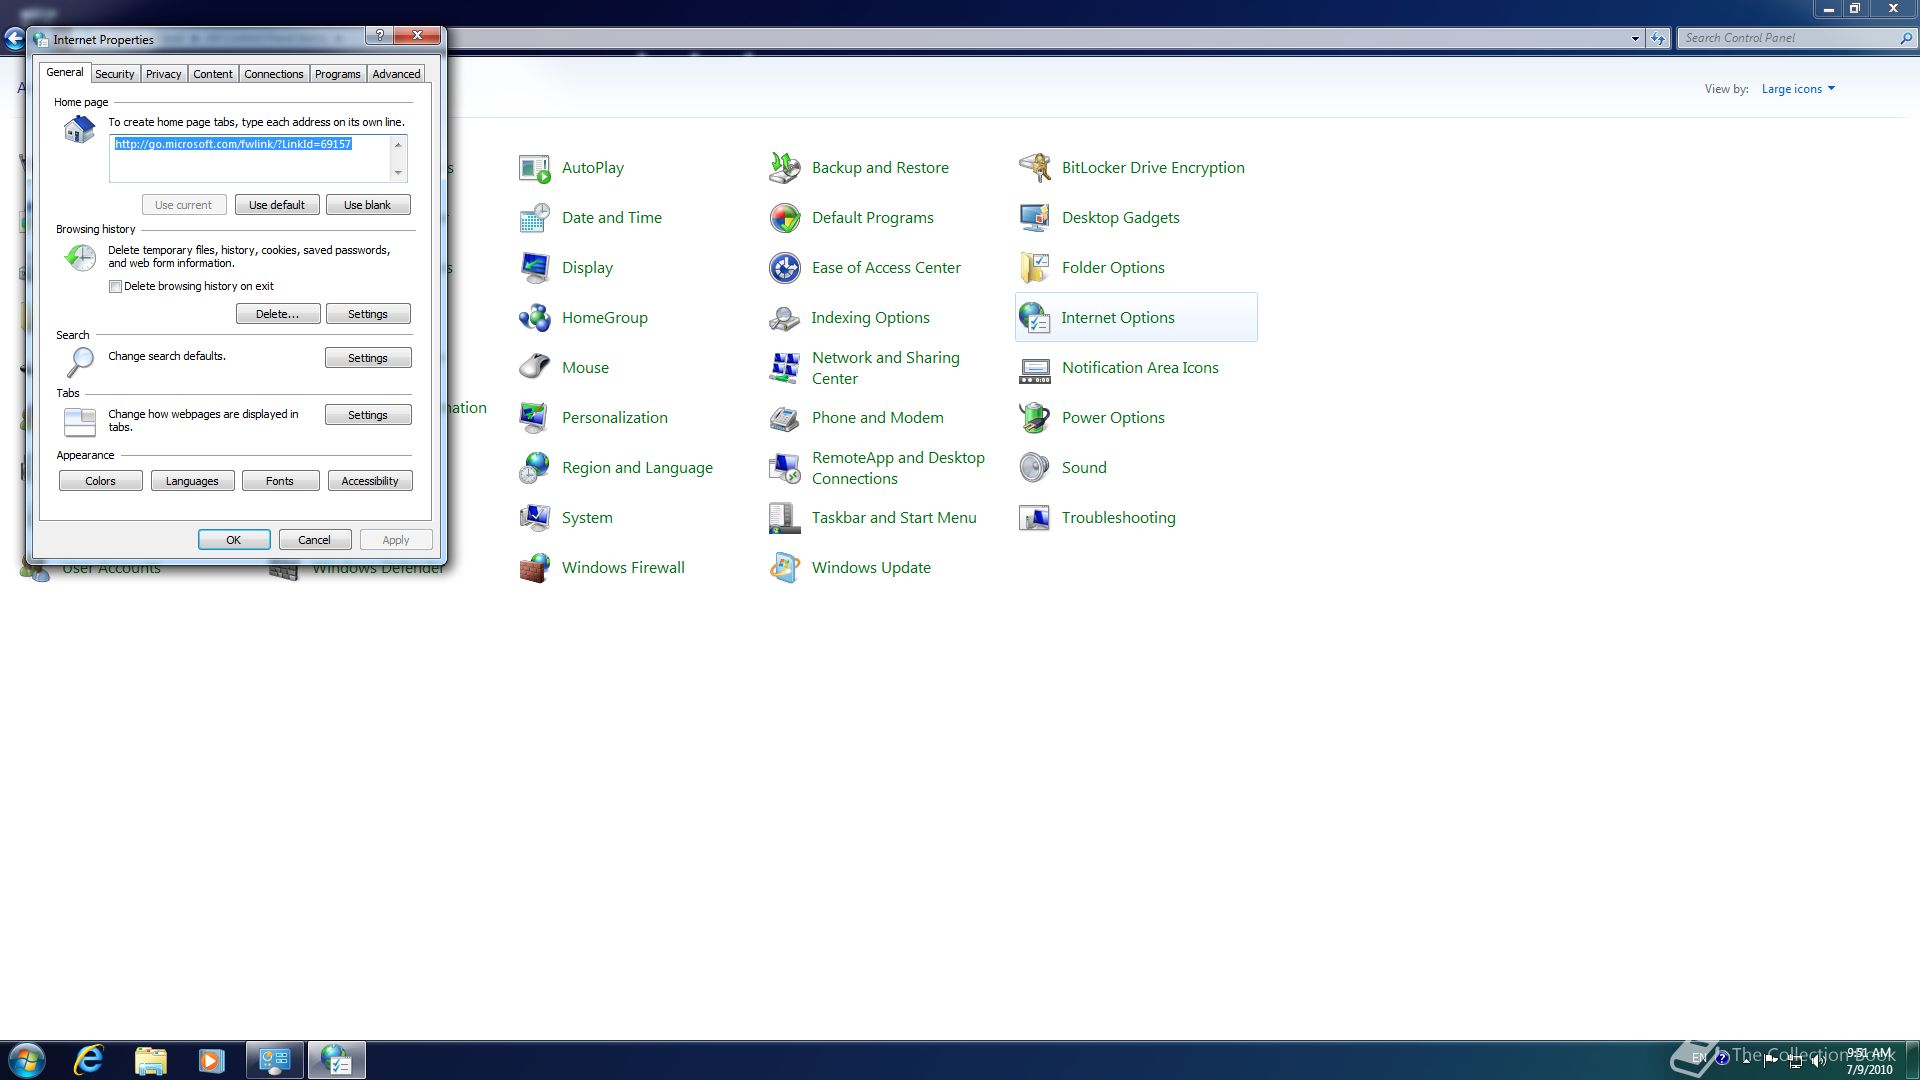Click the Display icon
The image size is (1920, 1080).
coord(535,268)
